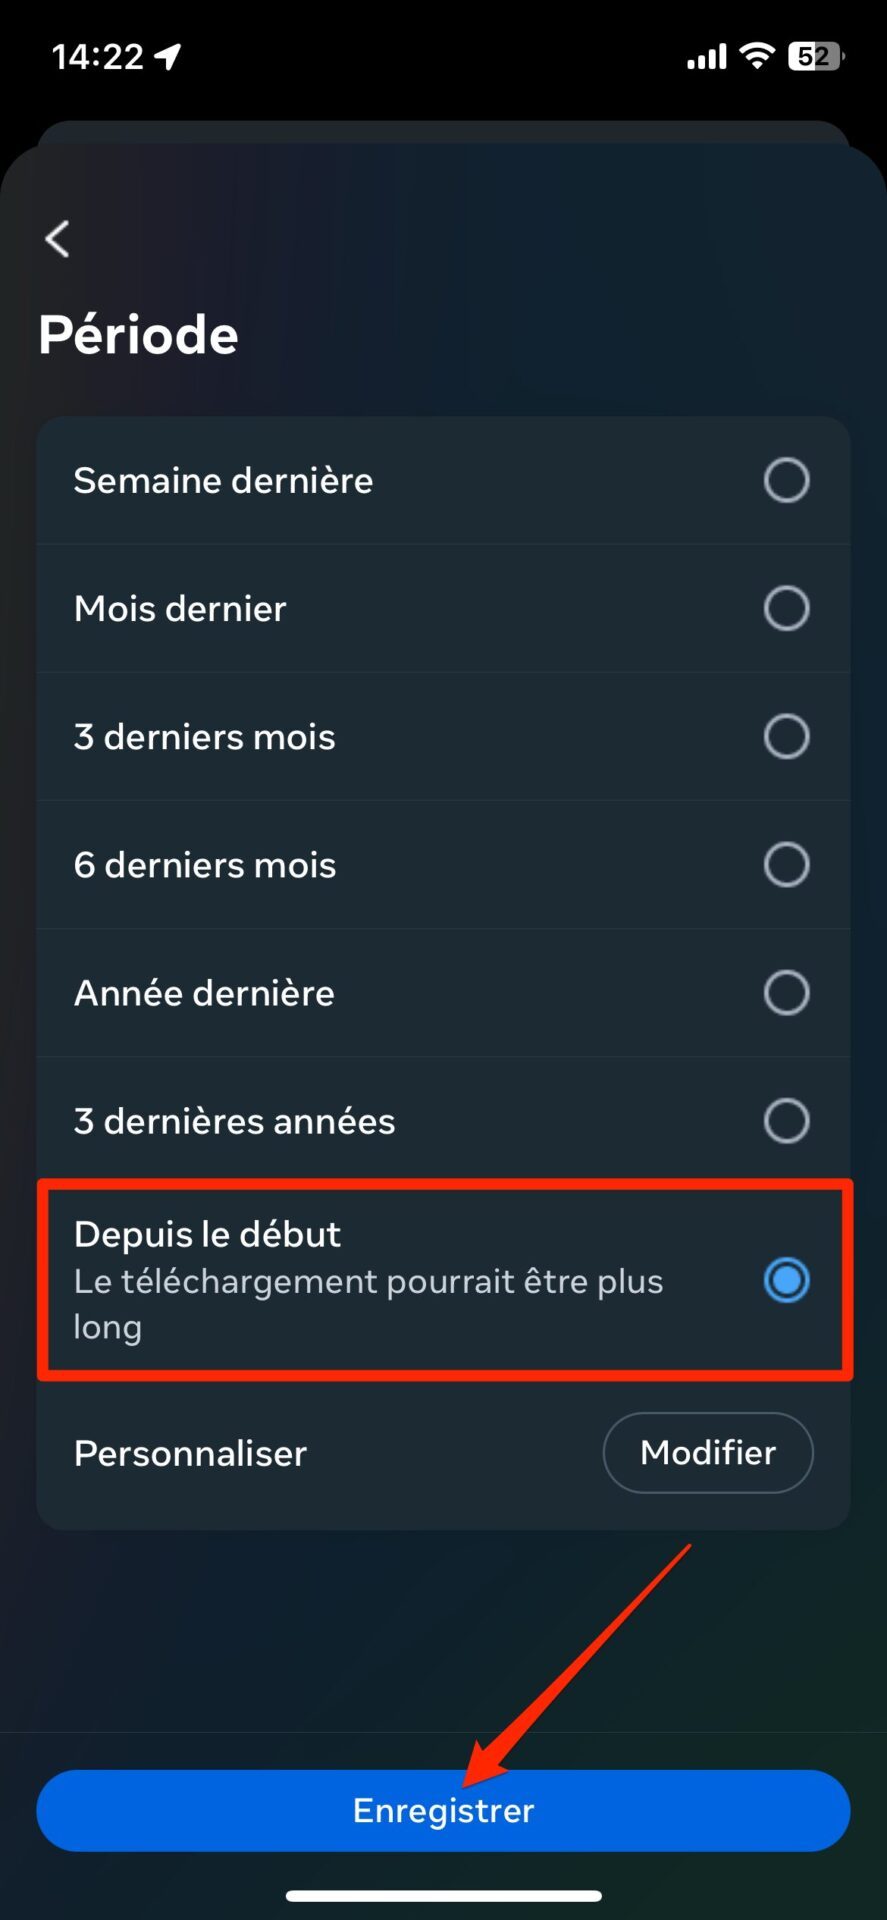Tap the cellular signal bars icon

(x=706, y=57)
